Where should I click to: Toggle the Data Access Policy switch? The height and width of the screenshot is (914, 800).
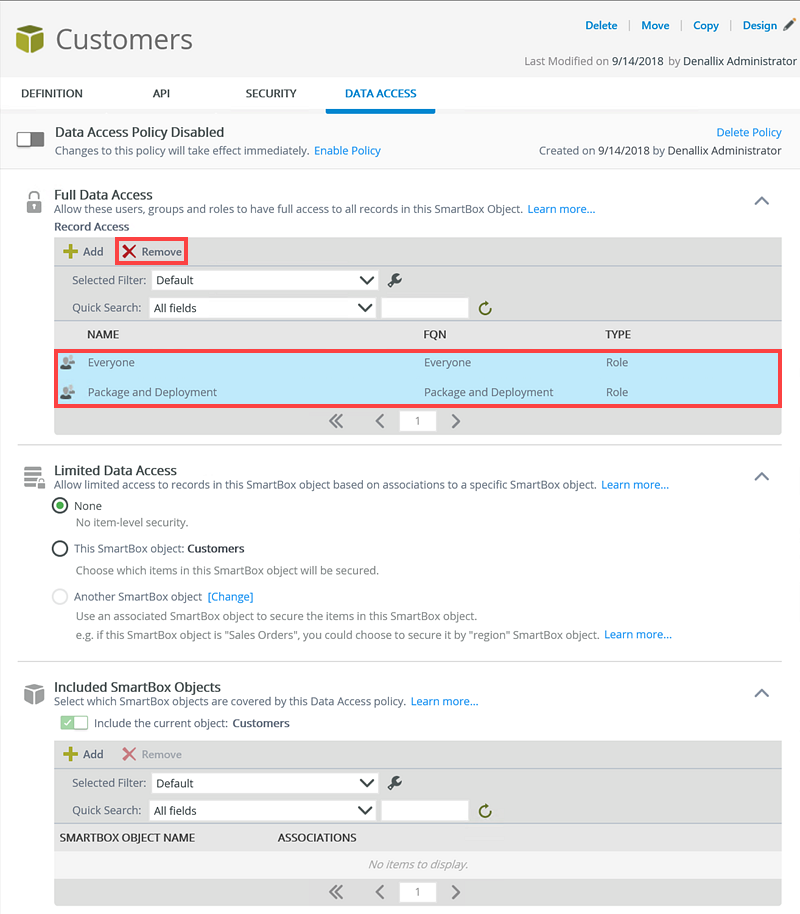pos(31,140)
